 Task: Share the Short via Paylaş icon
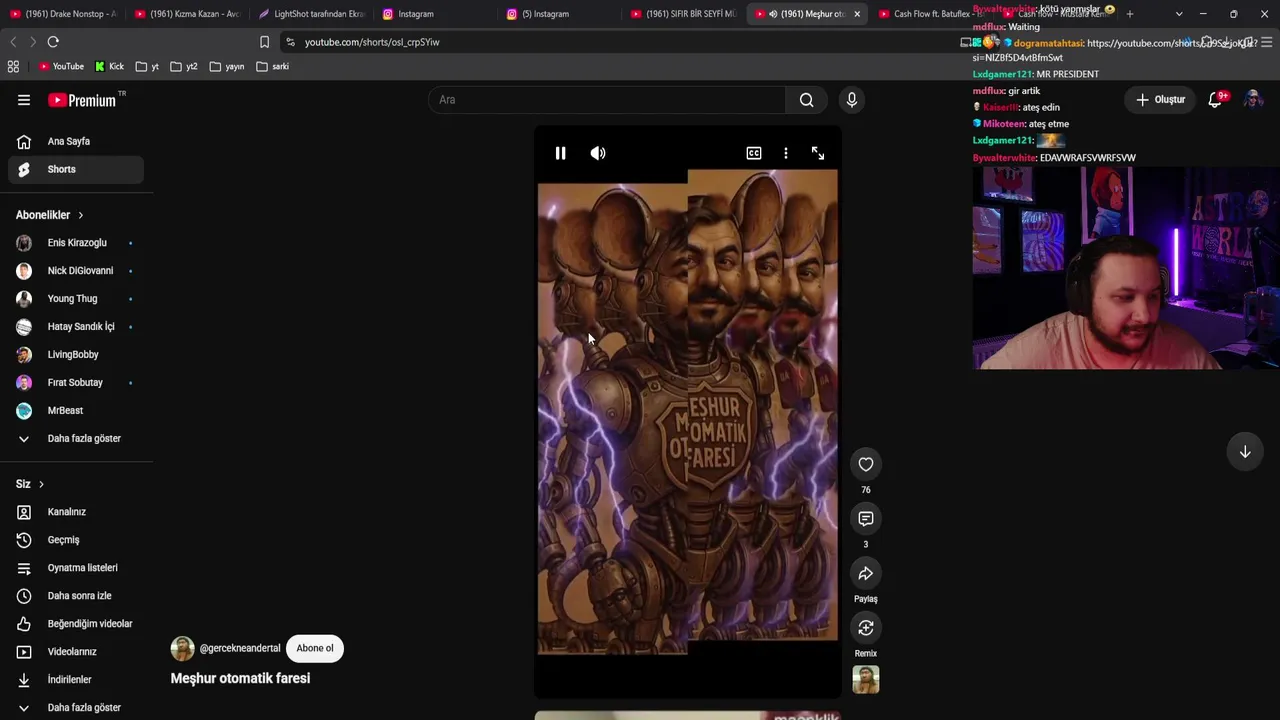[866, 573]
